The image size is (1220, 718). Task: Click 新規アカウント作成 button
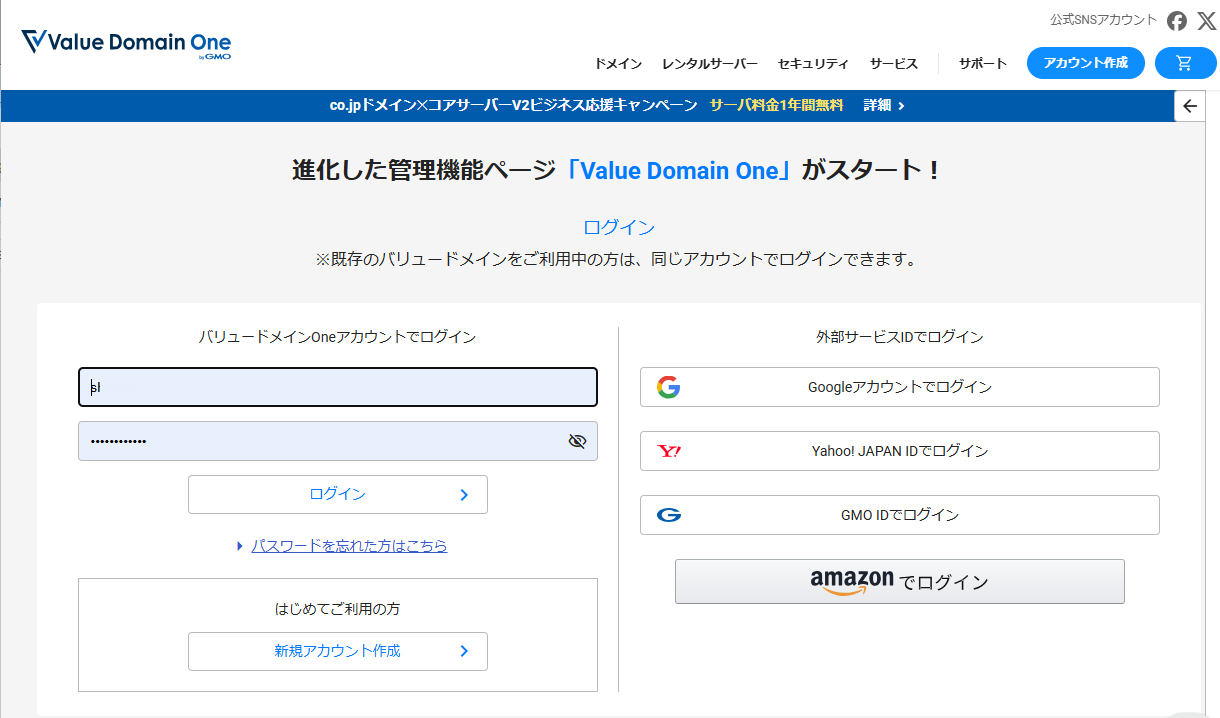coord(338,651)
